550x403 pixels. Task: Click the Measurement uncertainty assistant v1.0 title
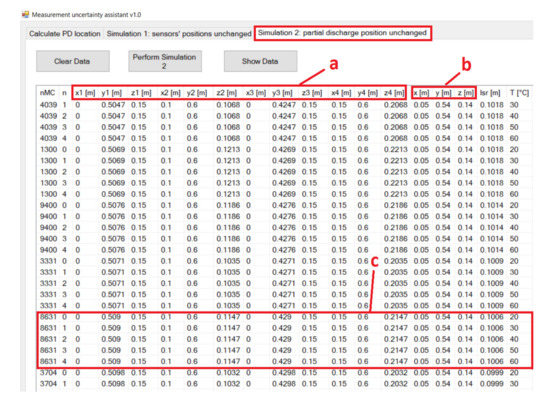(86, 15)
